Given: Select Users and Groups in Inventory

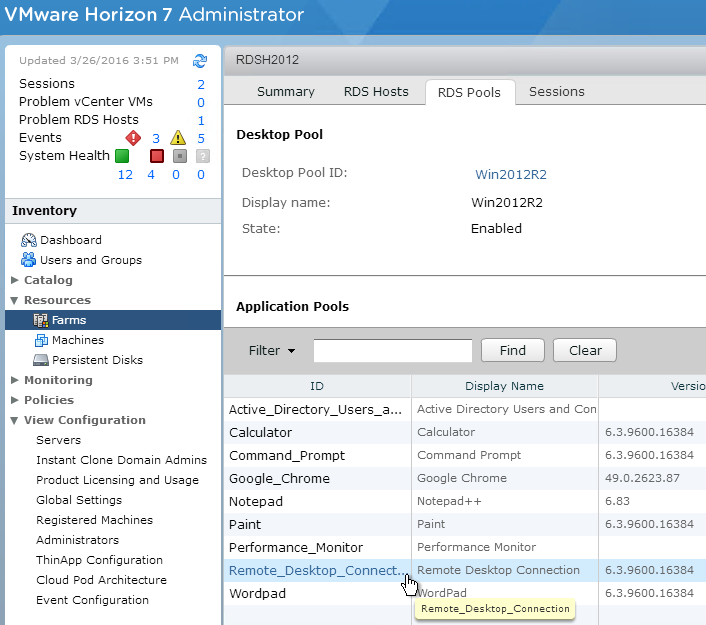Looking at the screenshot, I should (x=91, y=260).
